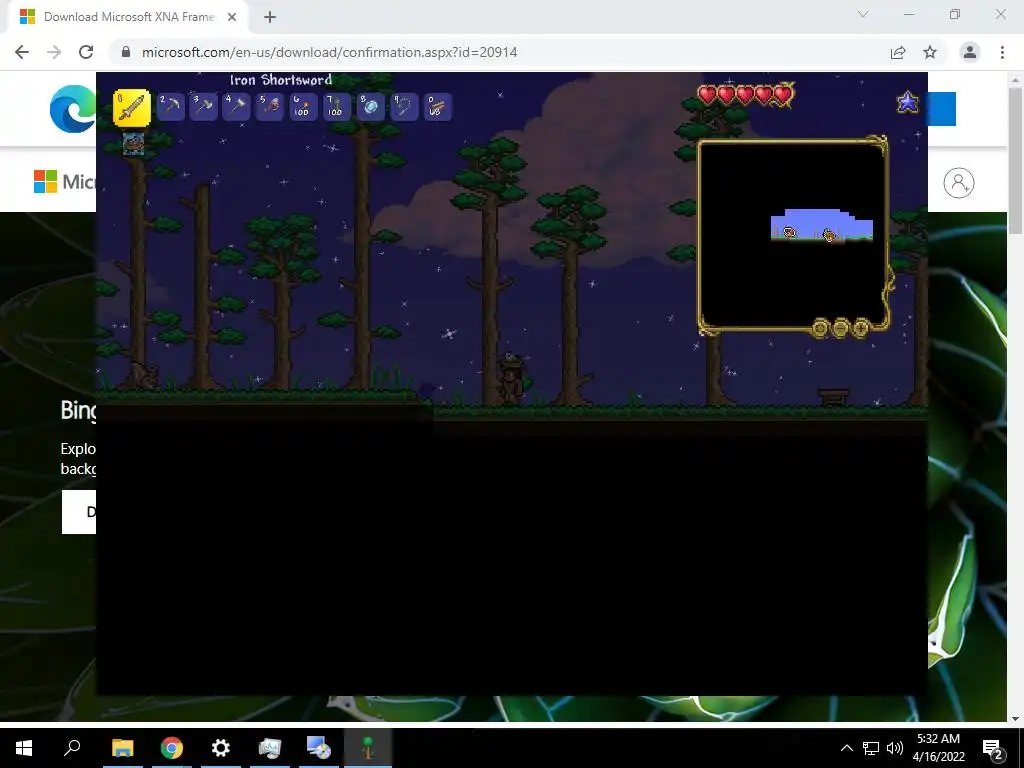Show hidden system tray icons

846,748
